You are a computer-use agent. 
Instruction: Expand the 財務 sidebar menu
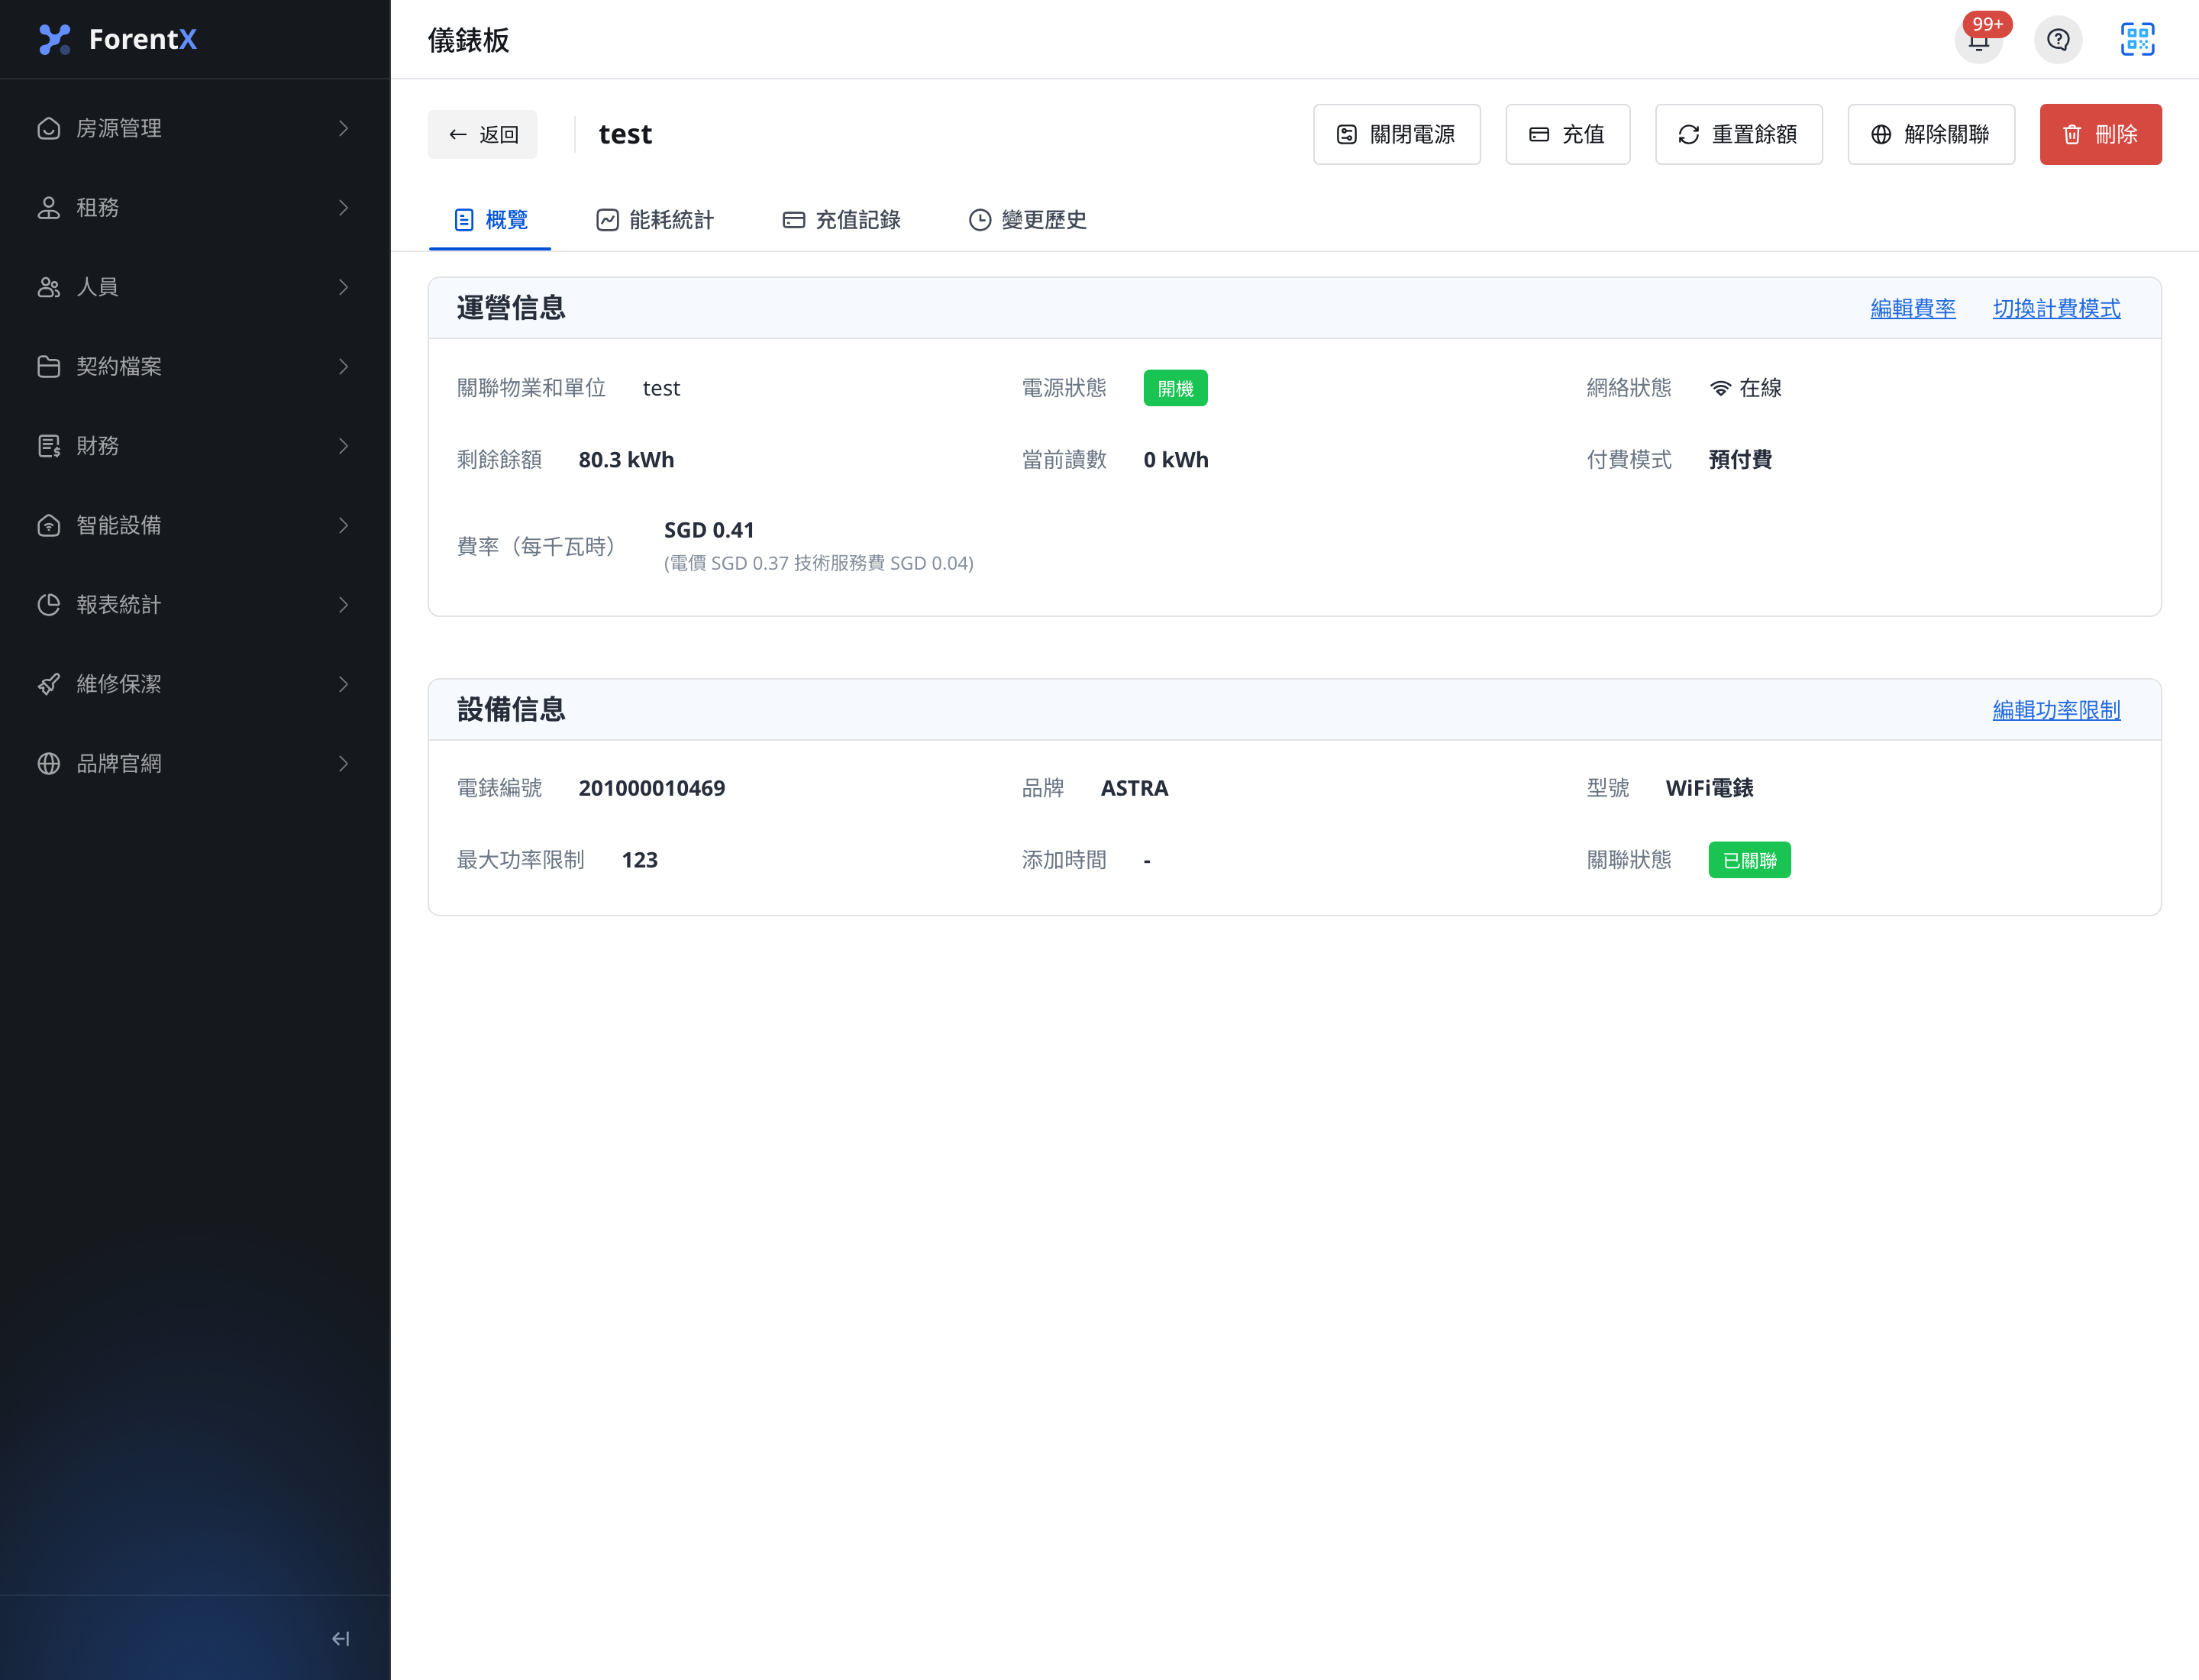coord(195,446)
